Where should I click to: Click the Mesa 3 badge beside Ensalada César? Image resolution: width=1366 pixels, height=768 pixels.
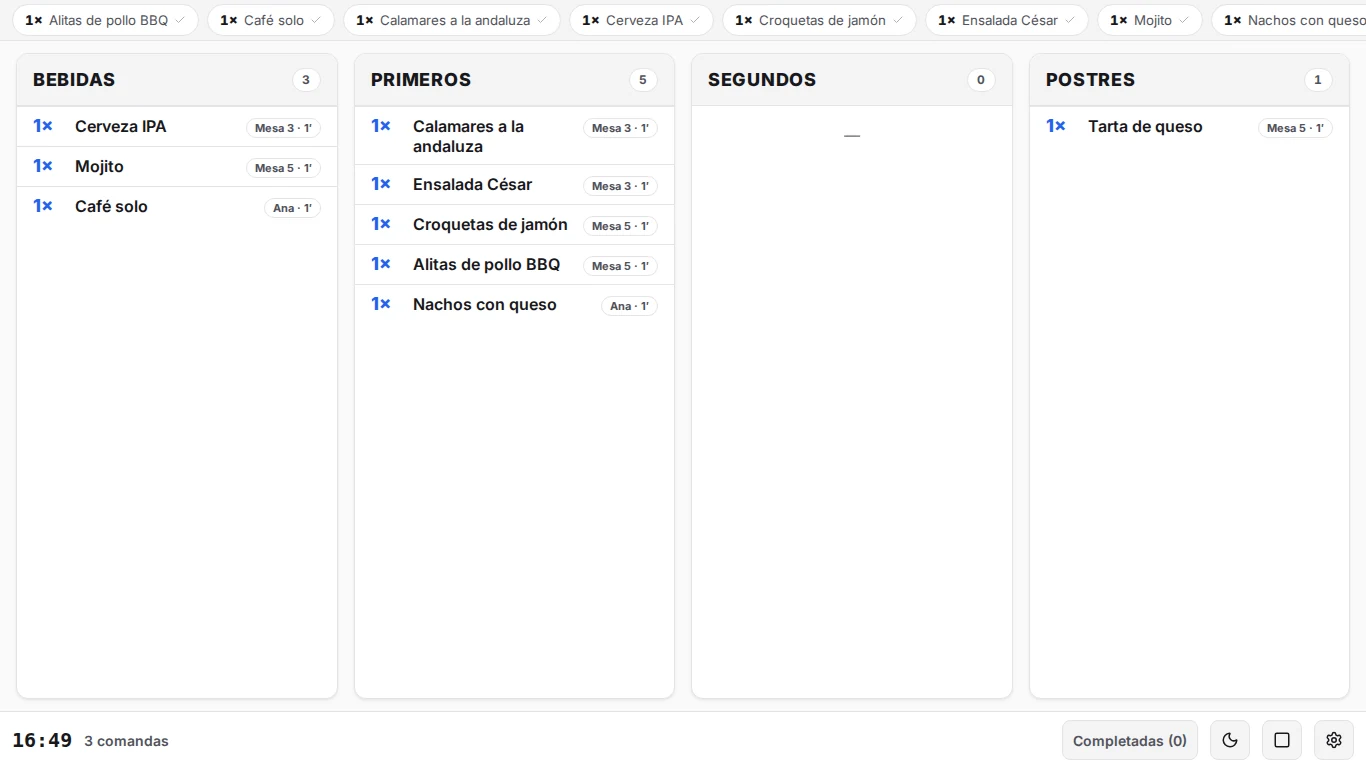[x=620, y=186]
